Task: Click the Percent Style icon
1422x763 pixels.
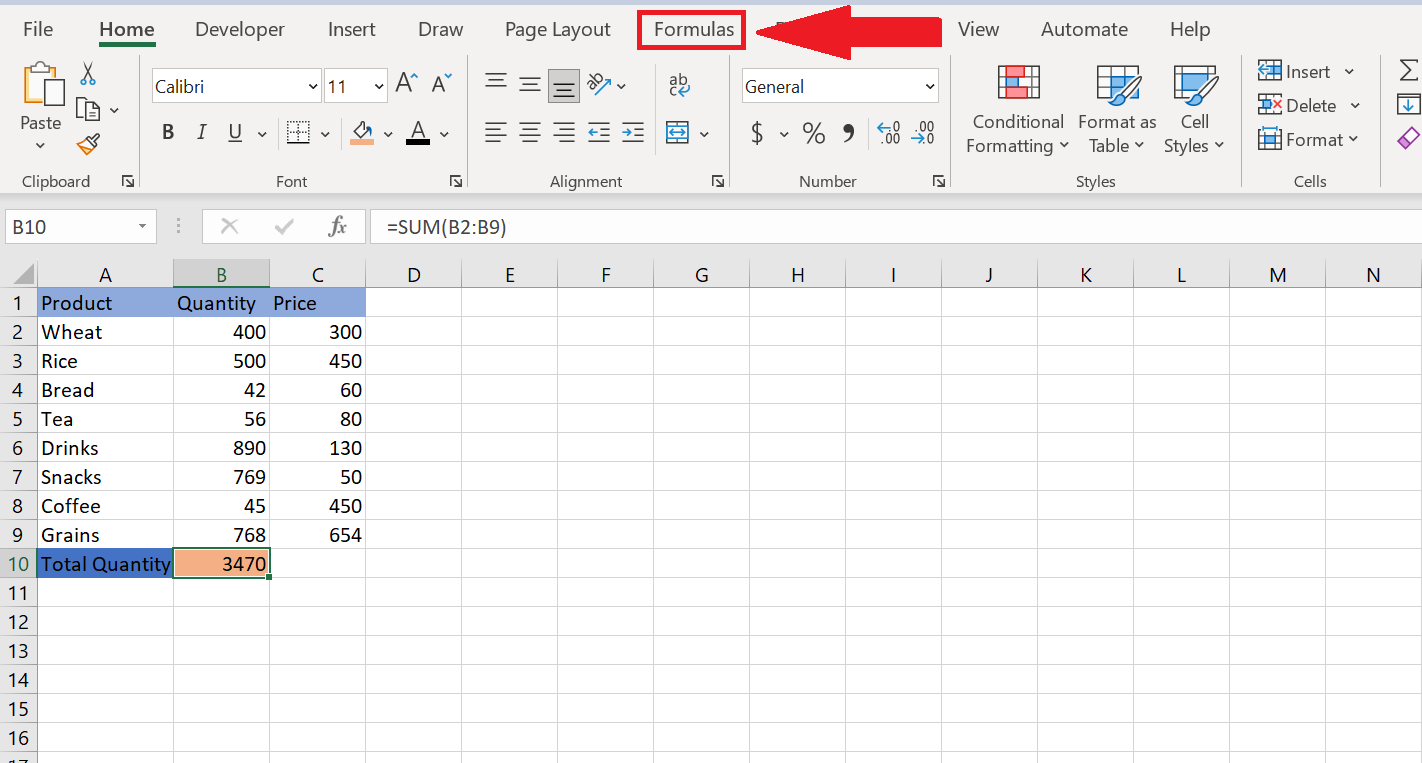Action: click(x=813, y=132)
